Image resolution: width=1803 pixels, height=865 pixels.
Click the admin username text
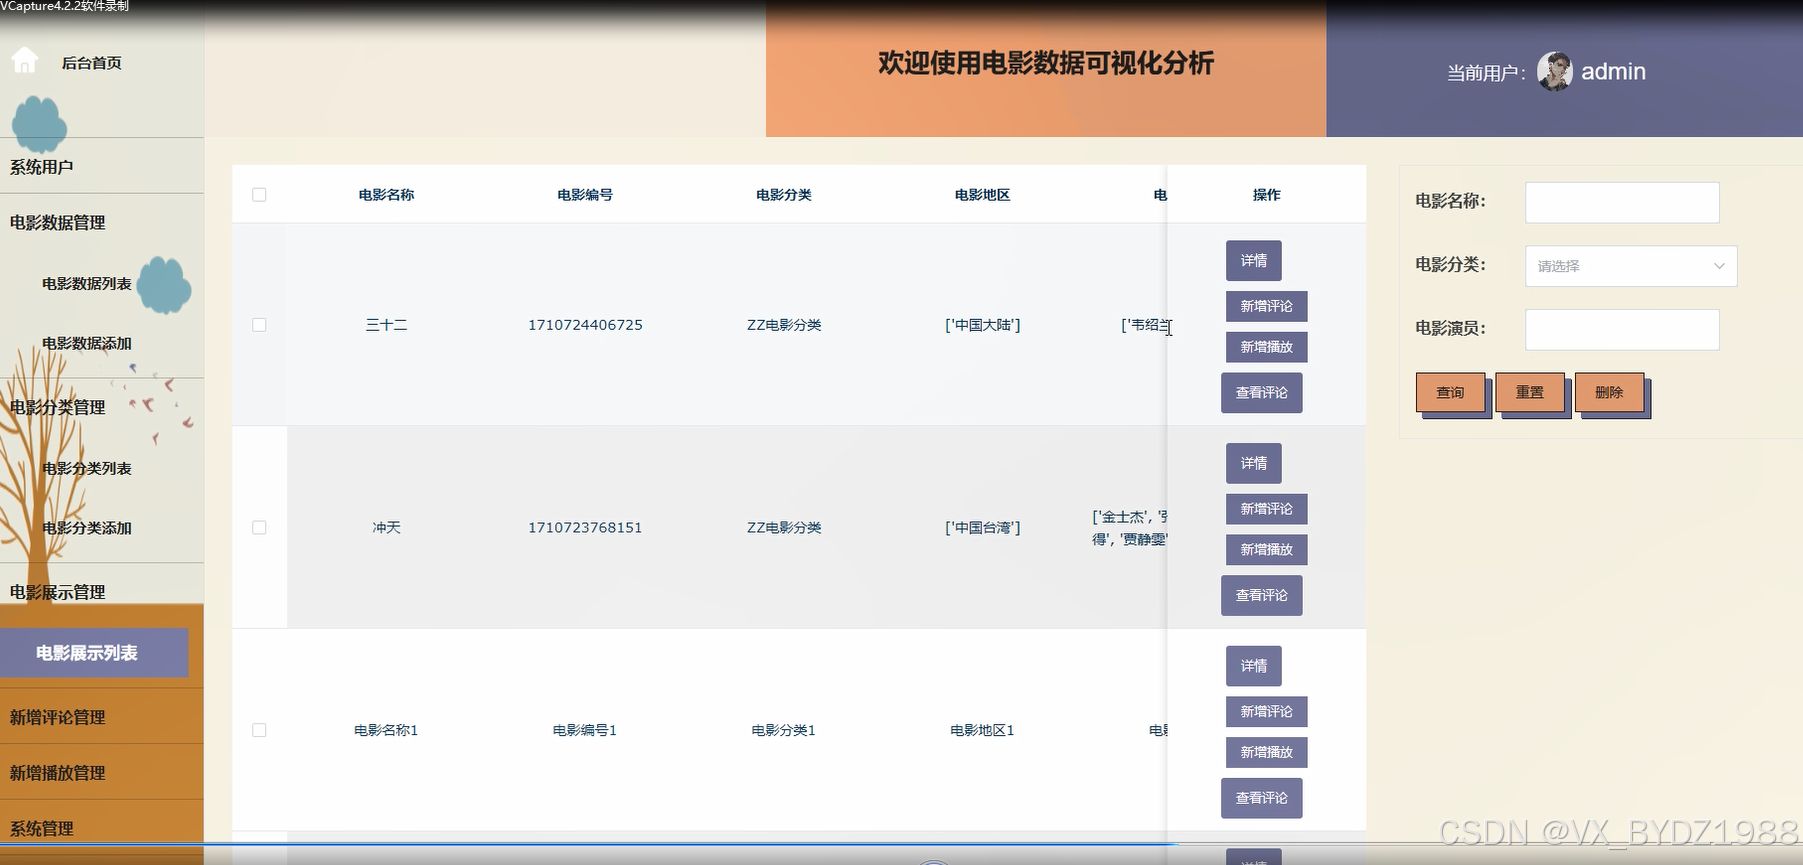tap(1613, 71)
